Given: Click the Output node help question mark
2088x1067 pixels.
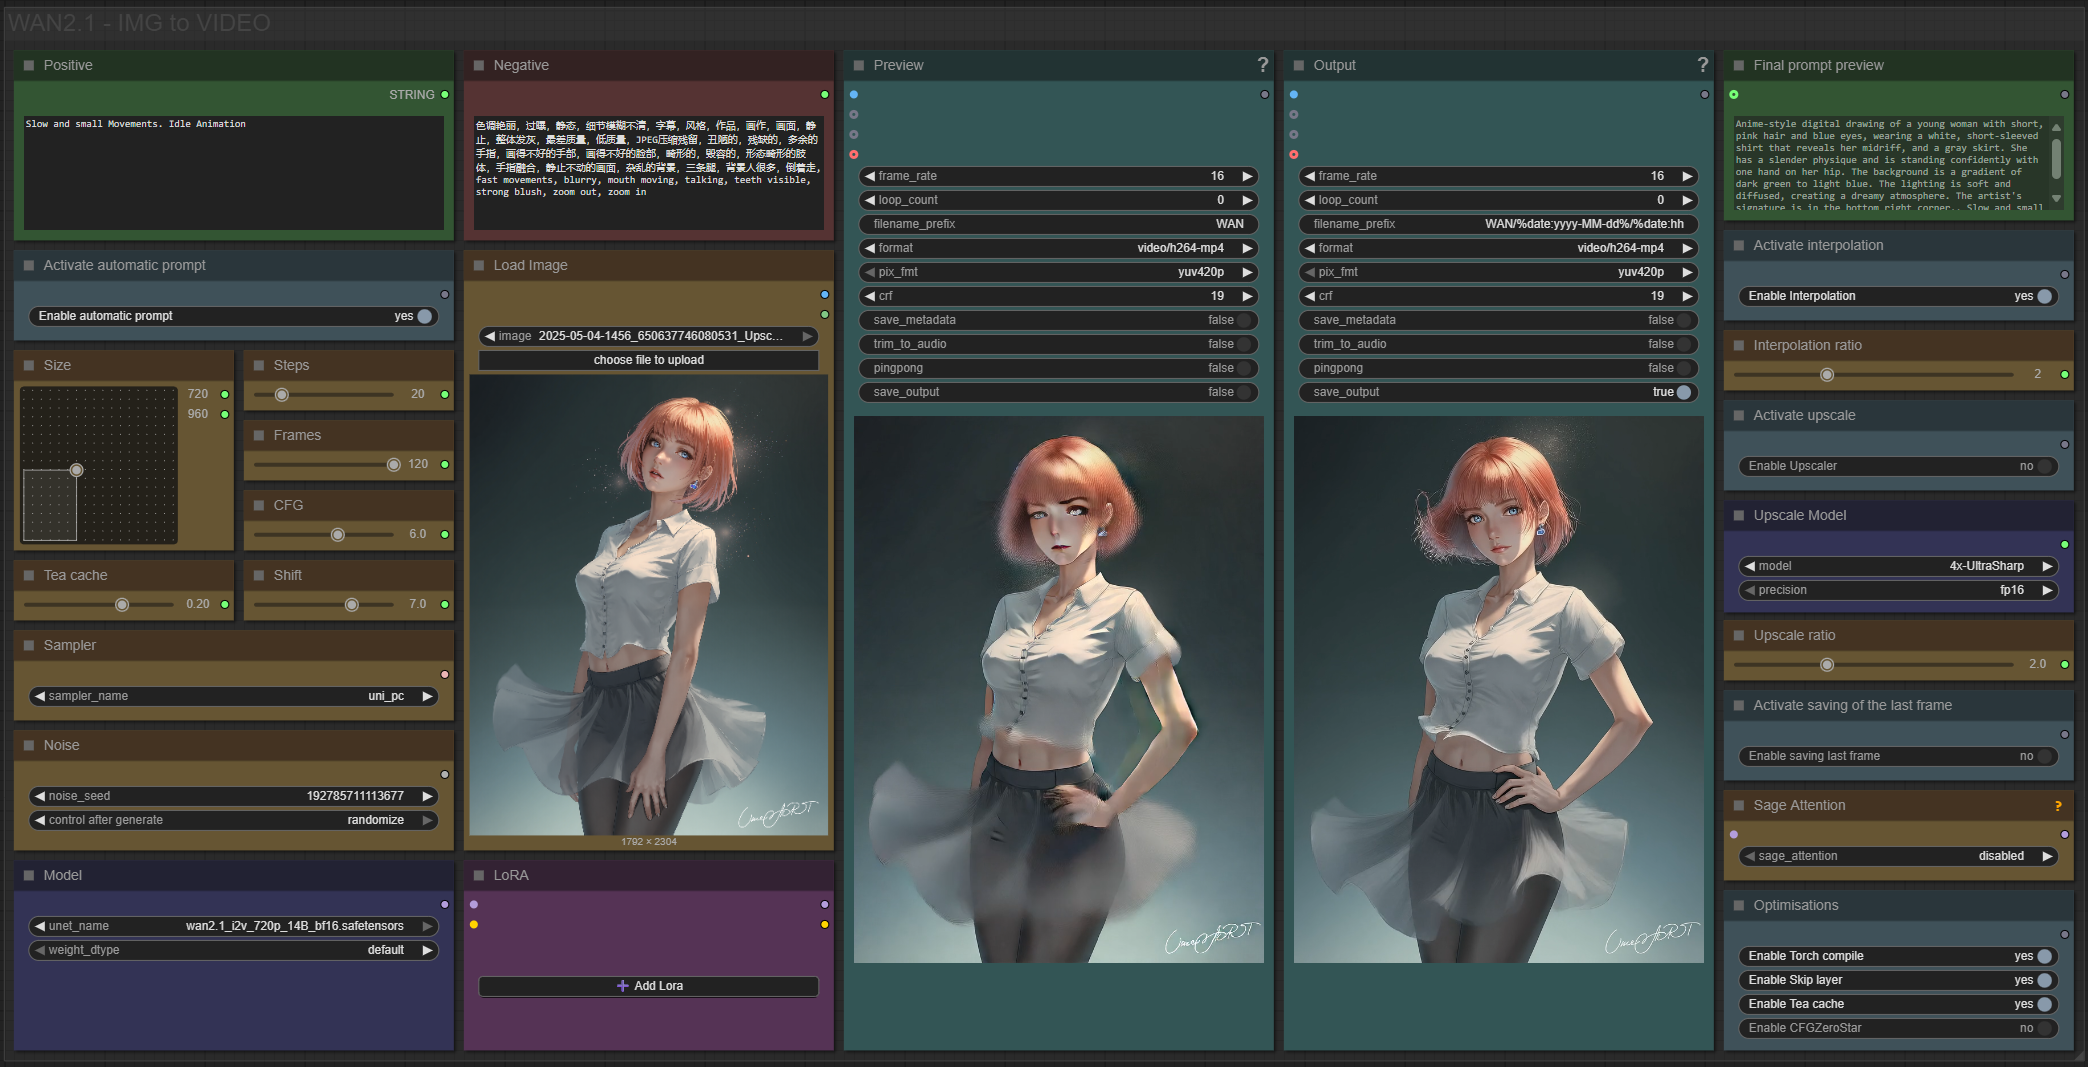Looking at the screenshot, I should pos(1702,65).
